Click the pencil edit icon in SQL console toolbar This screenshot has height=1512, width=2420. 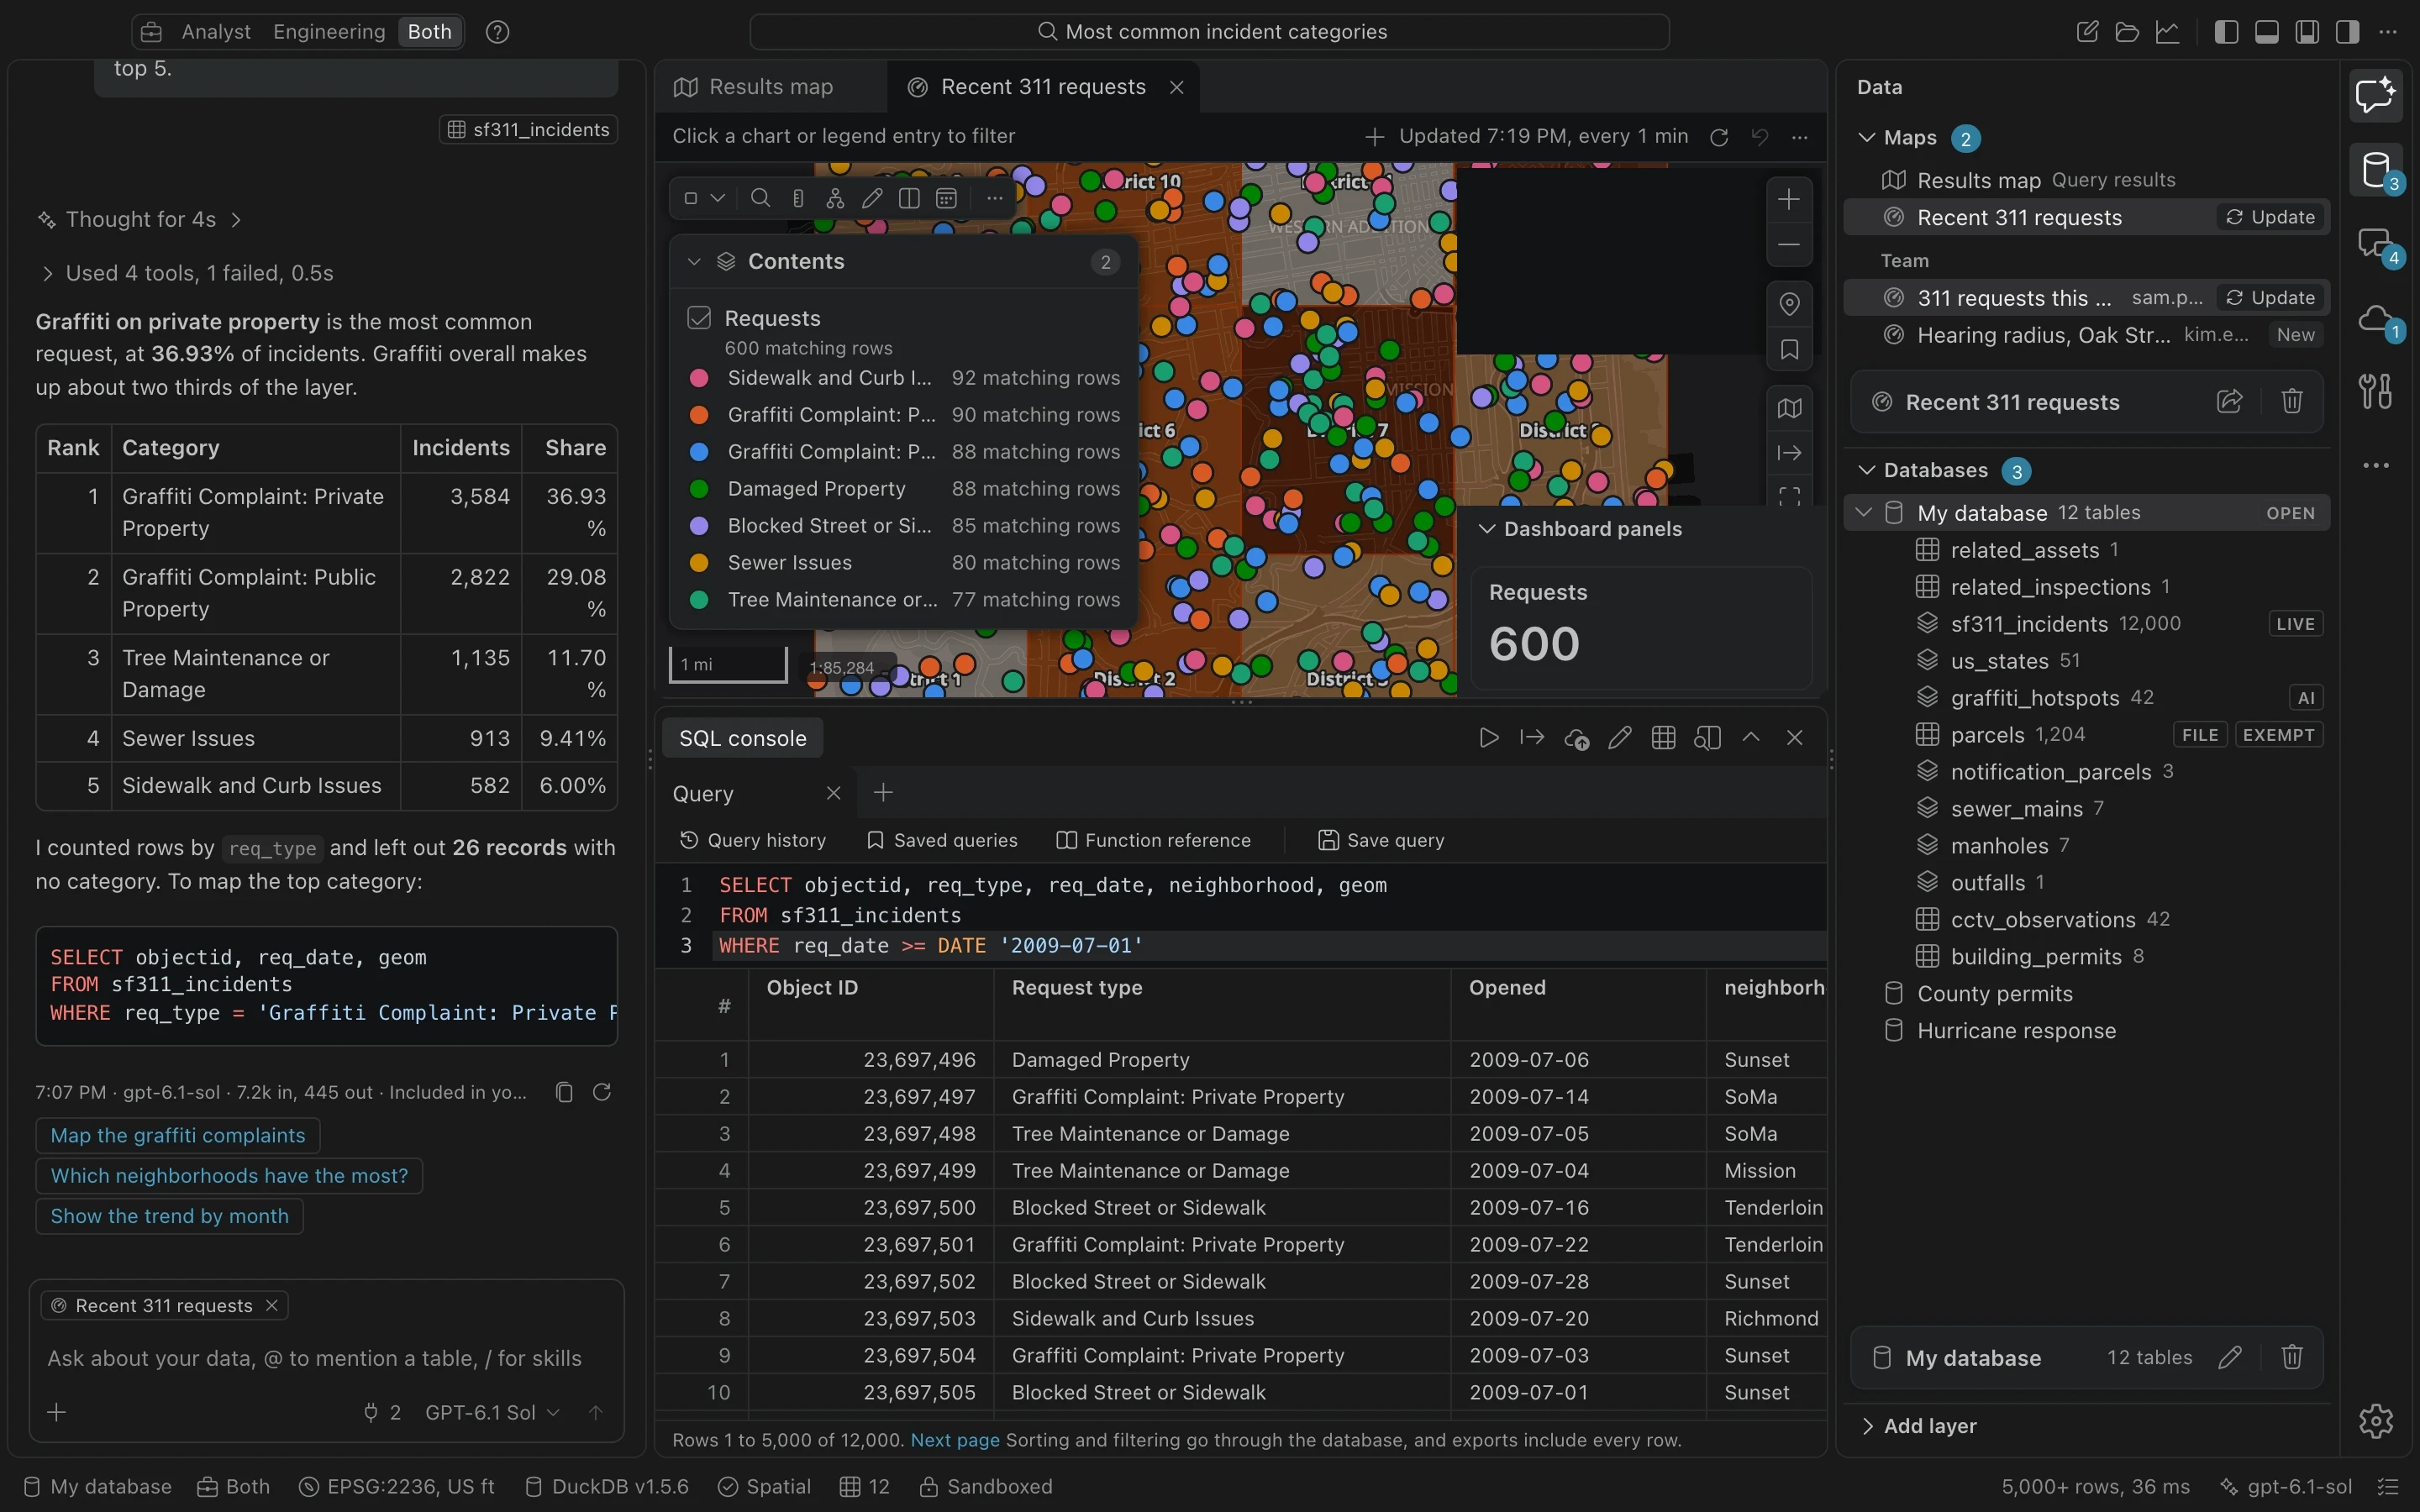[x=1620, y=738]
